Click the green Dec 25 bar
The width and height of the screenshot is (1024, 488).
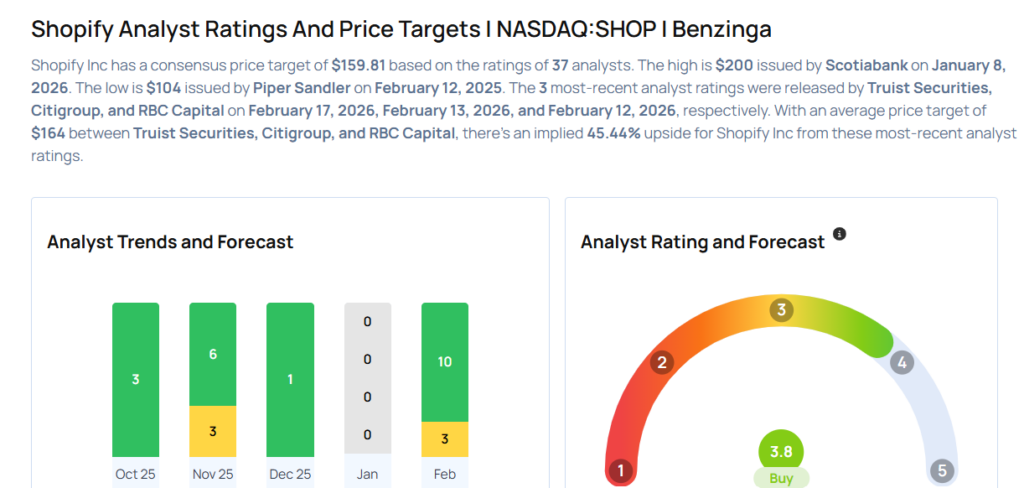tap(290, 380)
